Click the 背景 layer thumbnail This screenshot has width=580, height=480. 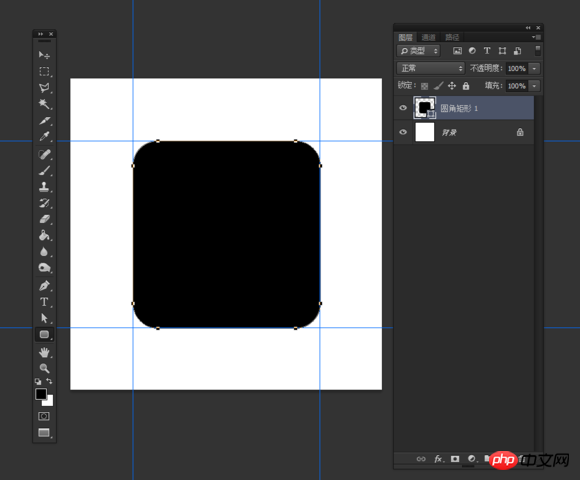425,132
